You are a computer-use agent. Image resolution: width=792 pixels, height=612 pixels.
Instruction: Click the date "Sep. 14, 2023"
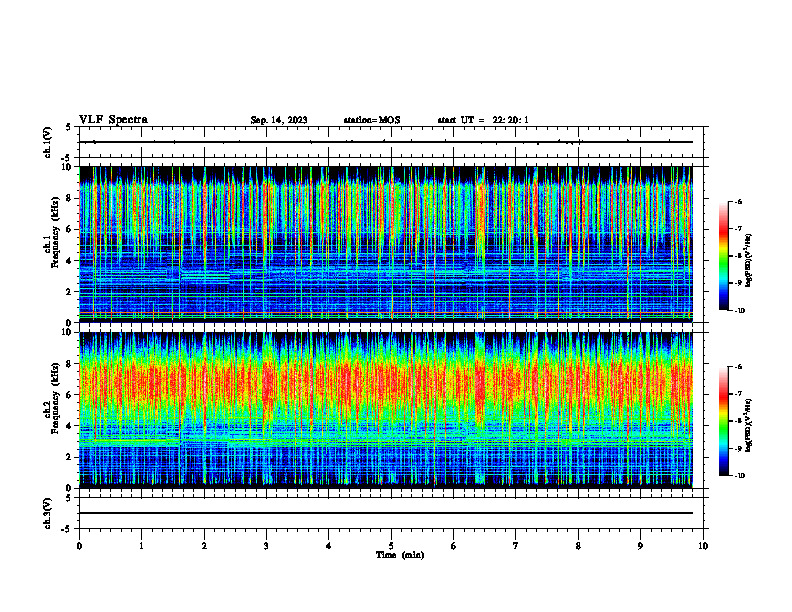pos(279,120)
